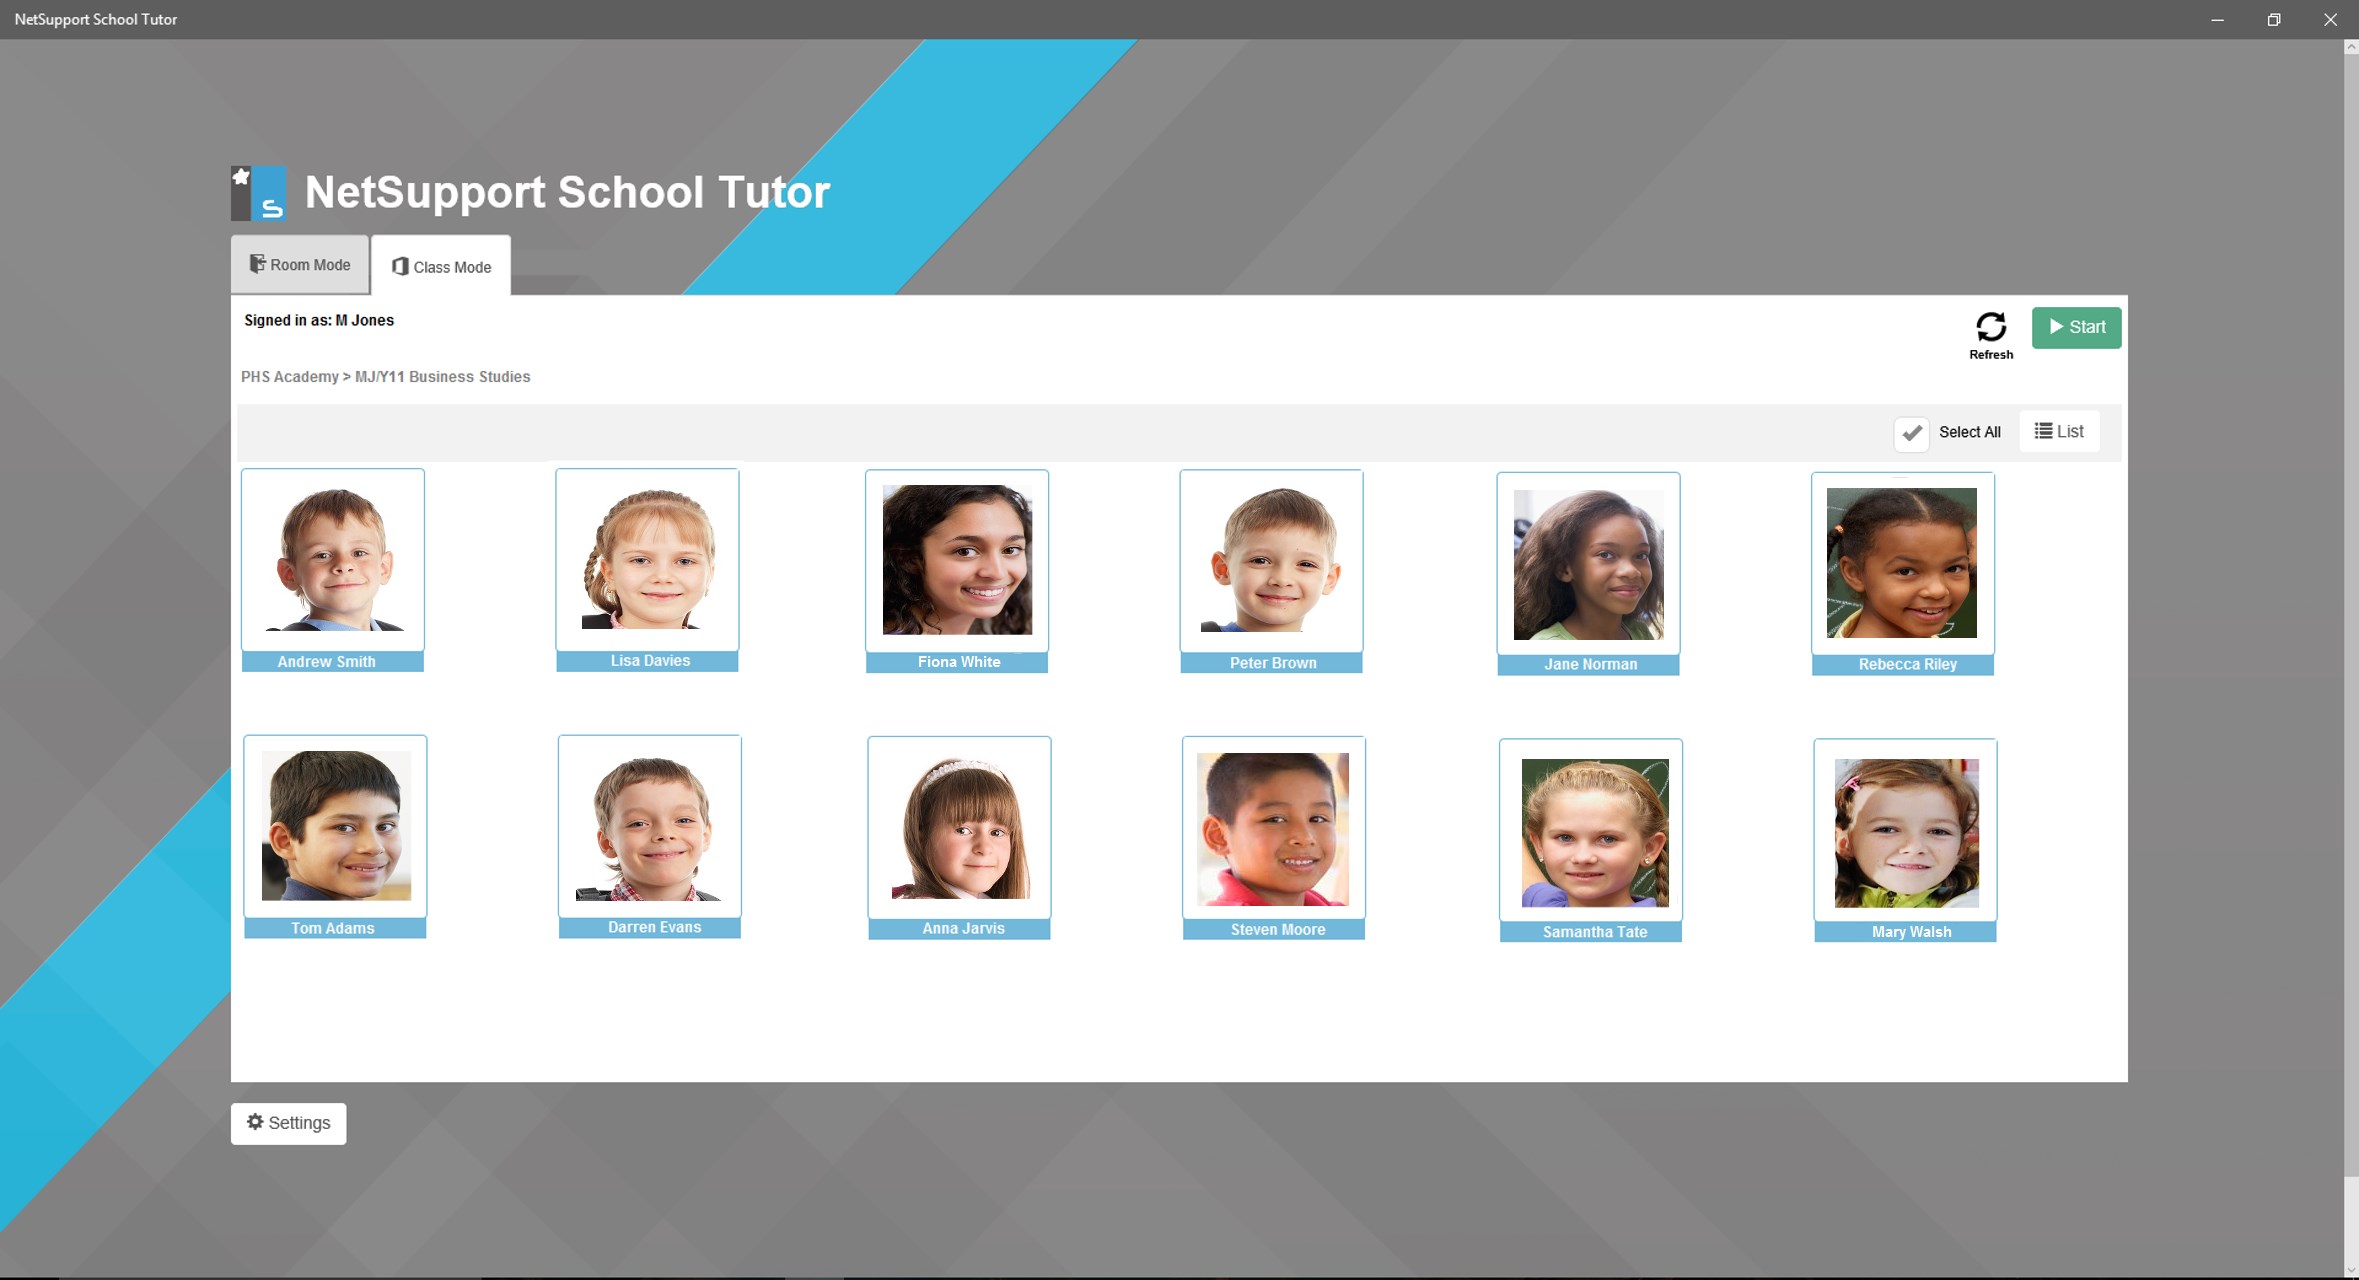Screen dimensions: 2359x1280
Task: Toggle List view for student display
Action: [2060, 430]
